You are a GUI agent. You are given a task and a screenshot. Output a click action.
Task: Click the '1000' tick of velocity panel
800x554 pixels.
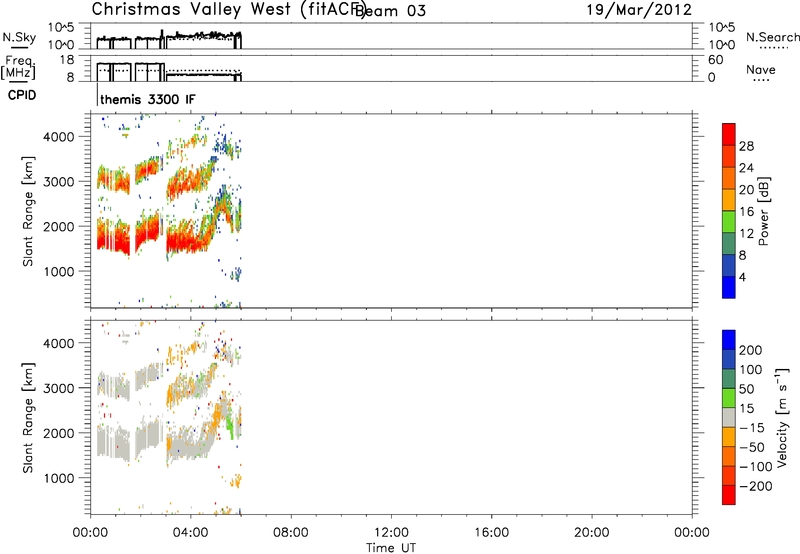click(59, 479)
